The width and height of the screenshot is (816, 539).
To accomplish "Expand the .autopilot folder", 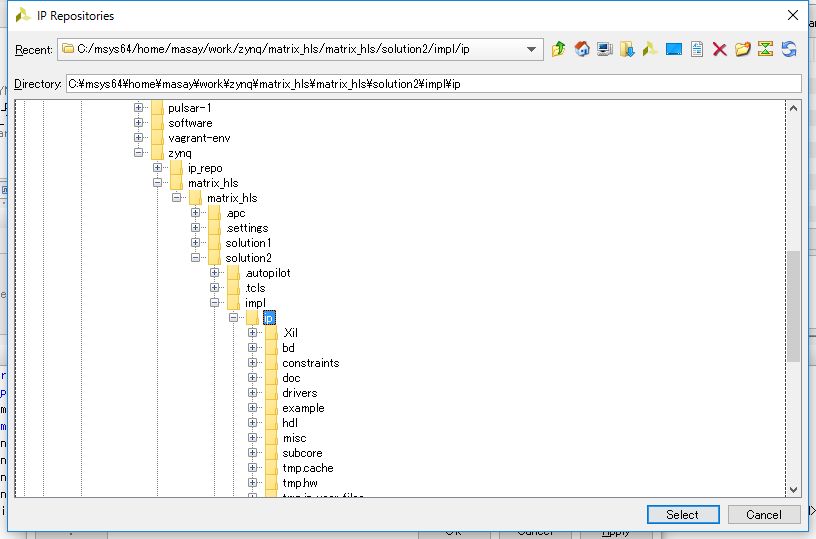I will [214, 273].
